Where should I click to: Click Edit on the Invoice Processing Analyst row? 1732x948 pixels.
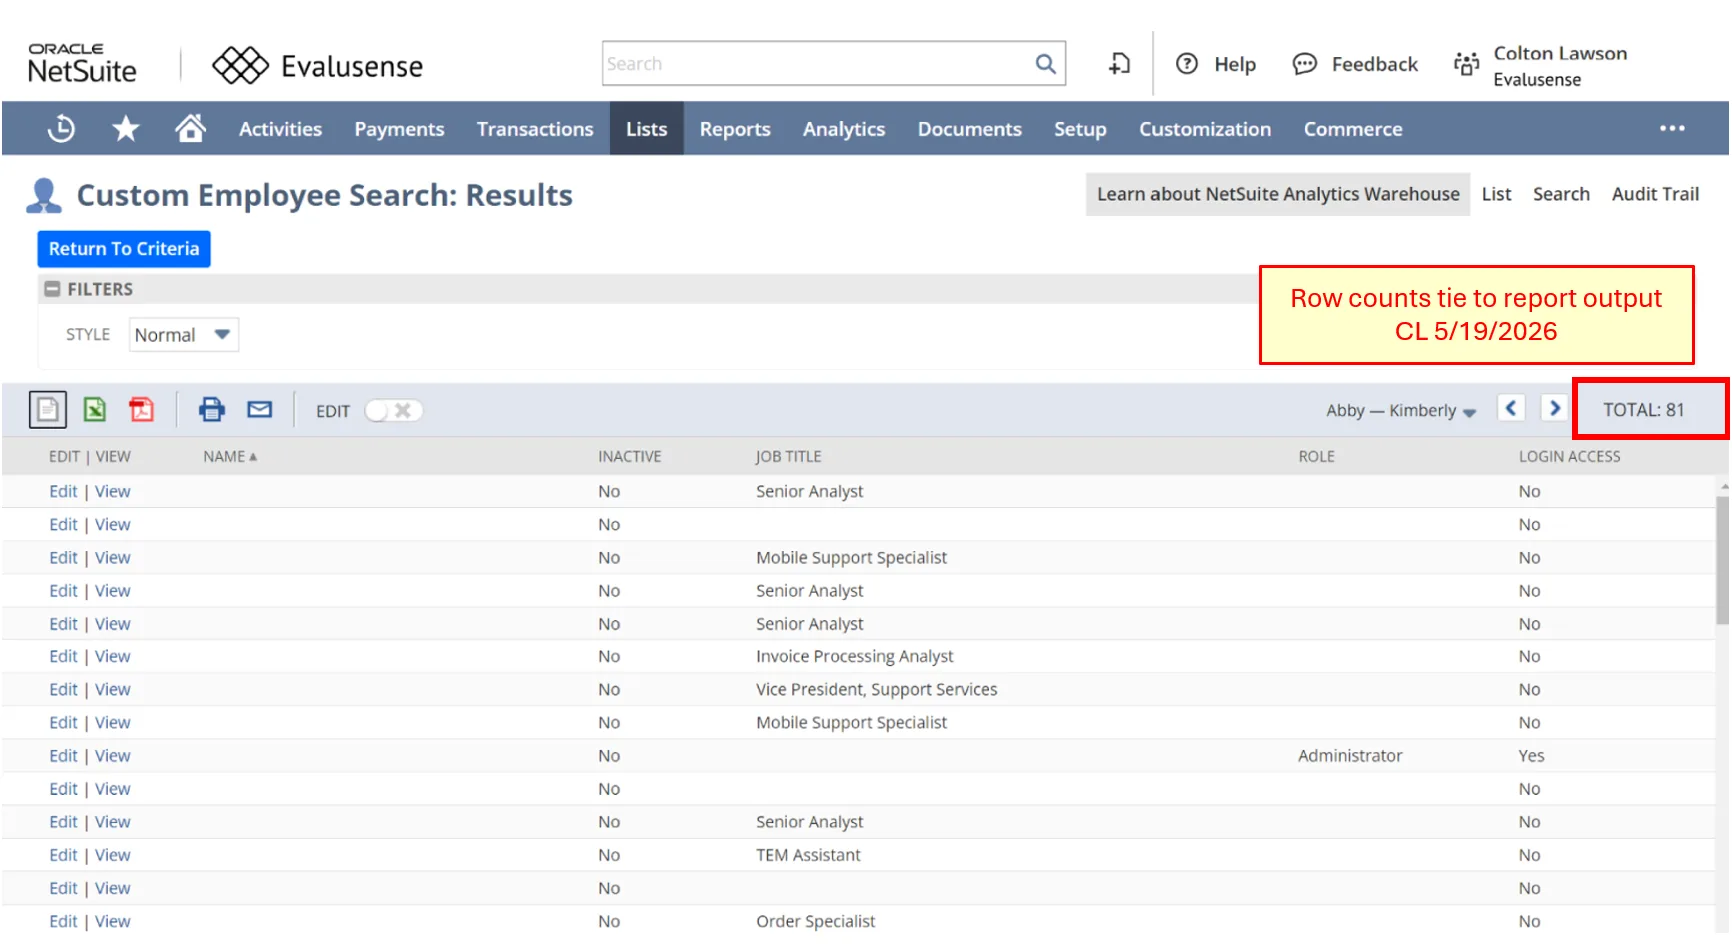pos(63,657)
